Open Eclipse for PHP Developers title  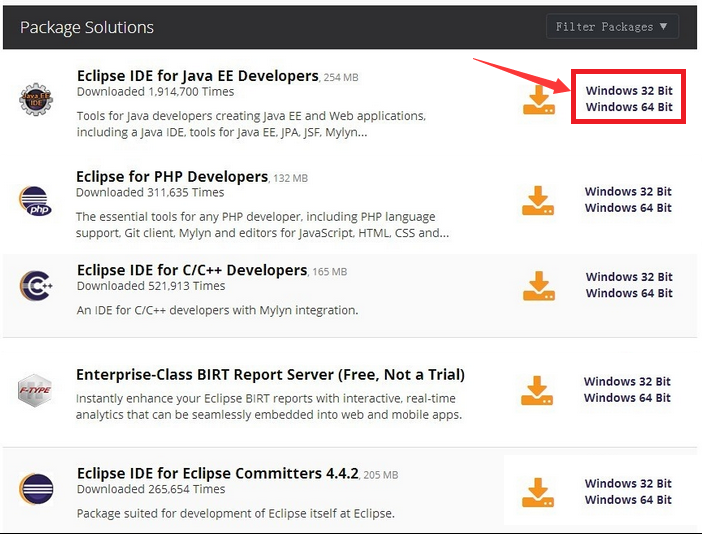(x=172, y=177)
